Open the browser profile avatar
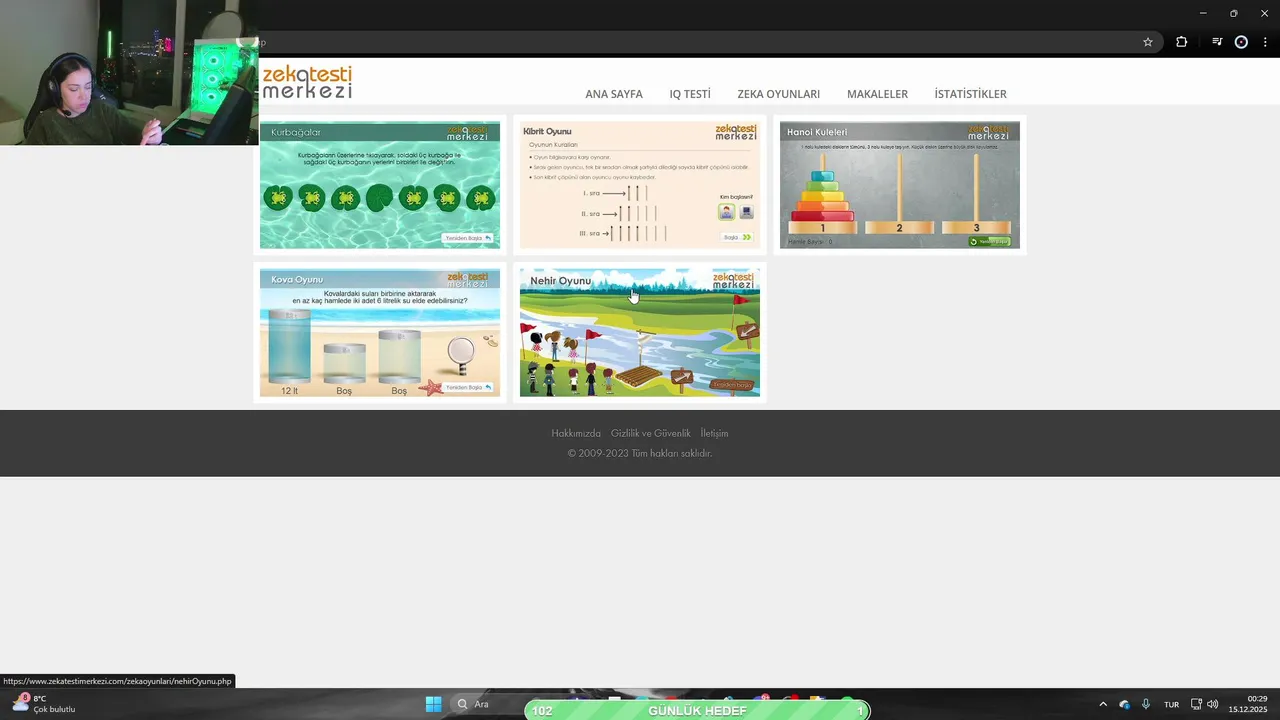Image resolution: width=1280 pixels, height=720 pixels. click(1241, 42)
